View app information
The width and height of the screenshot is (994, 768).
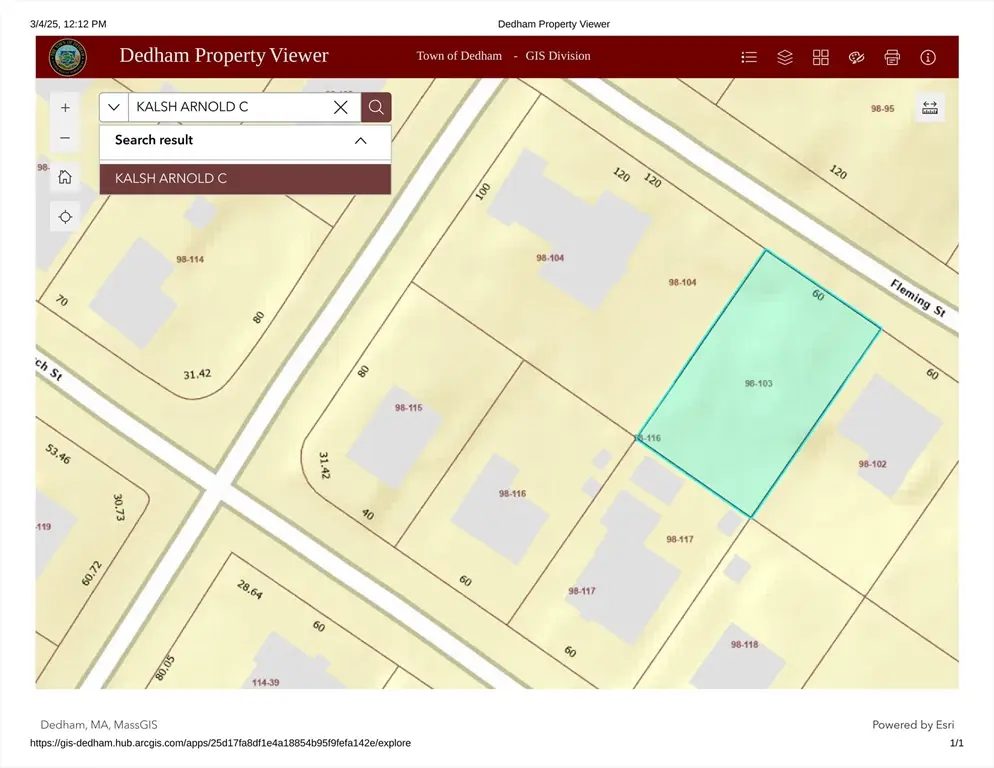click(x=928, y=57)
